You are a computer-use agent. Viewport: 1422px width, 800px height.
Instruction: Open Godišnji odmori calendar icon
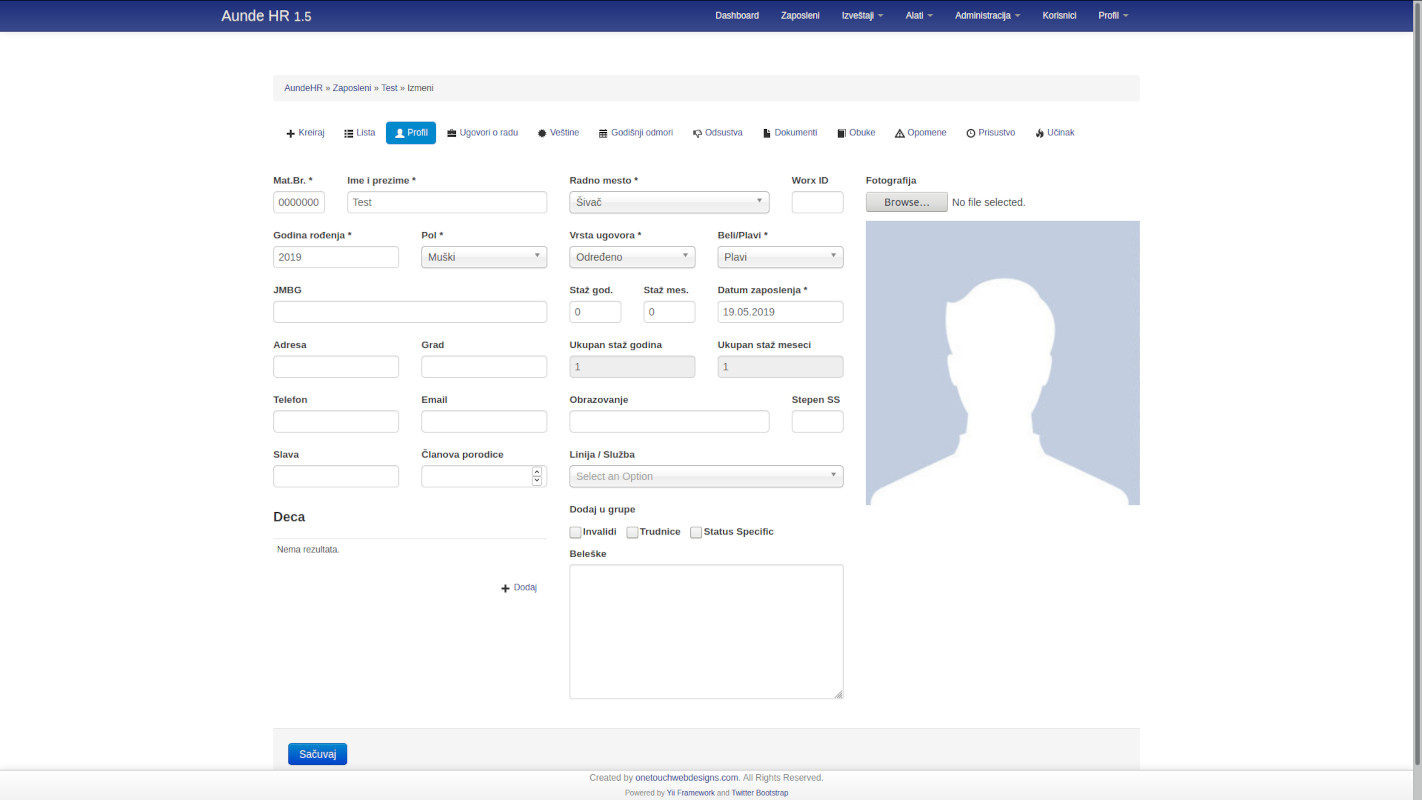pos(603,133)
